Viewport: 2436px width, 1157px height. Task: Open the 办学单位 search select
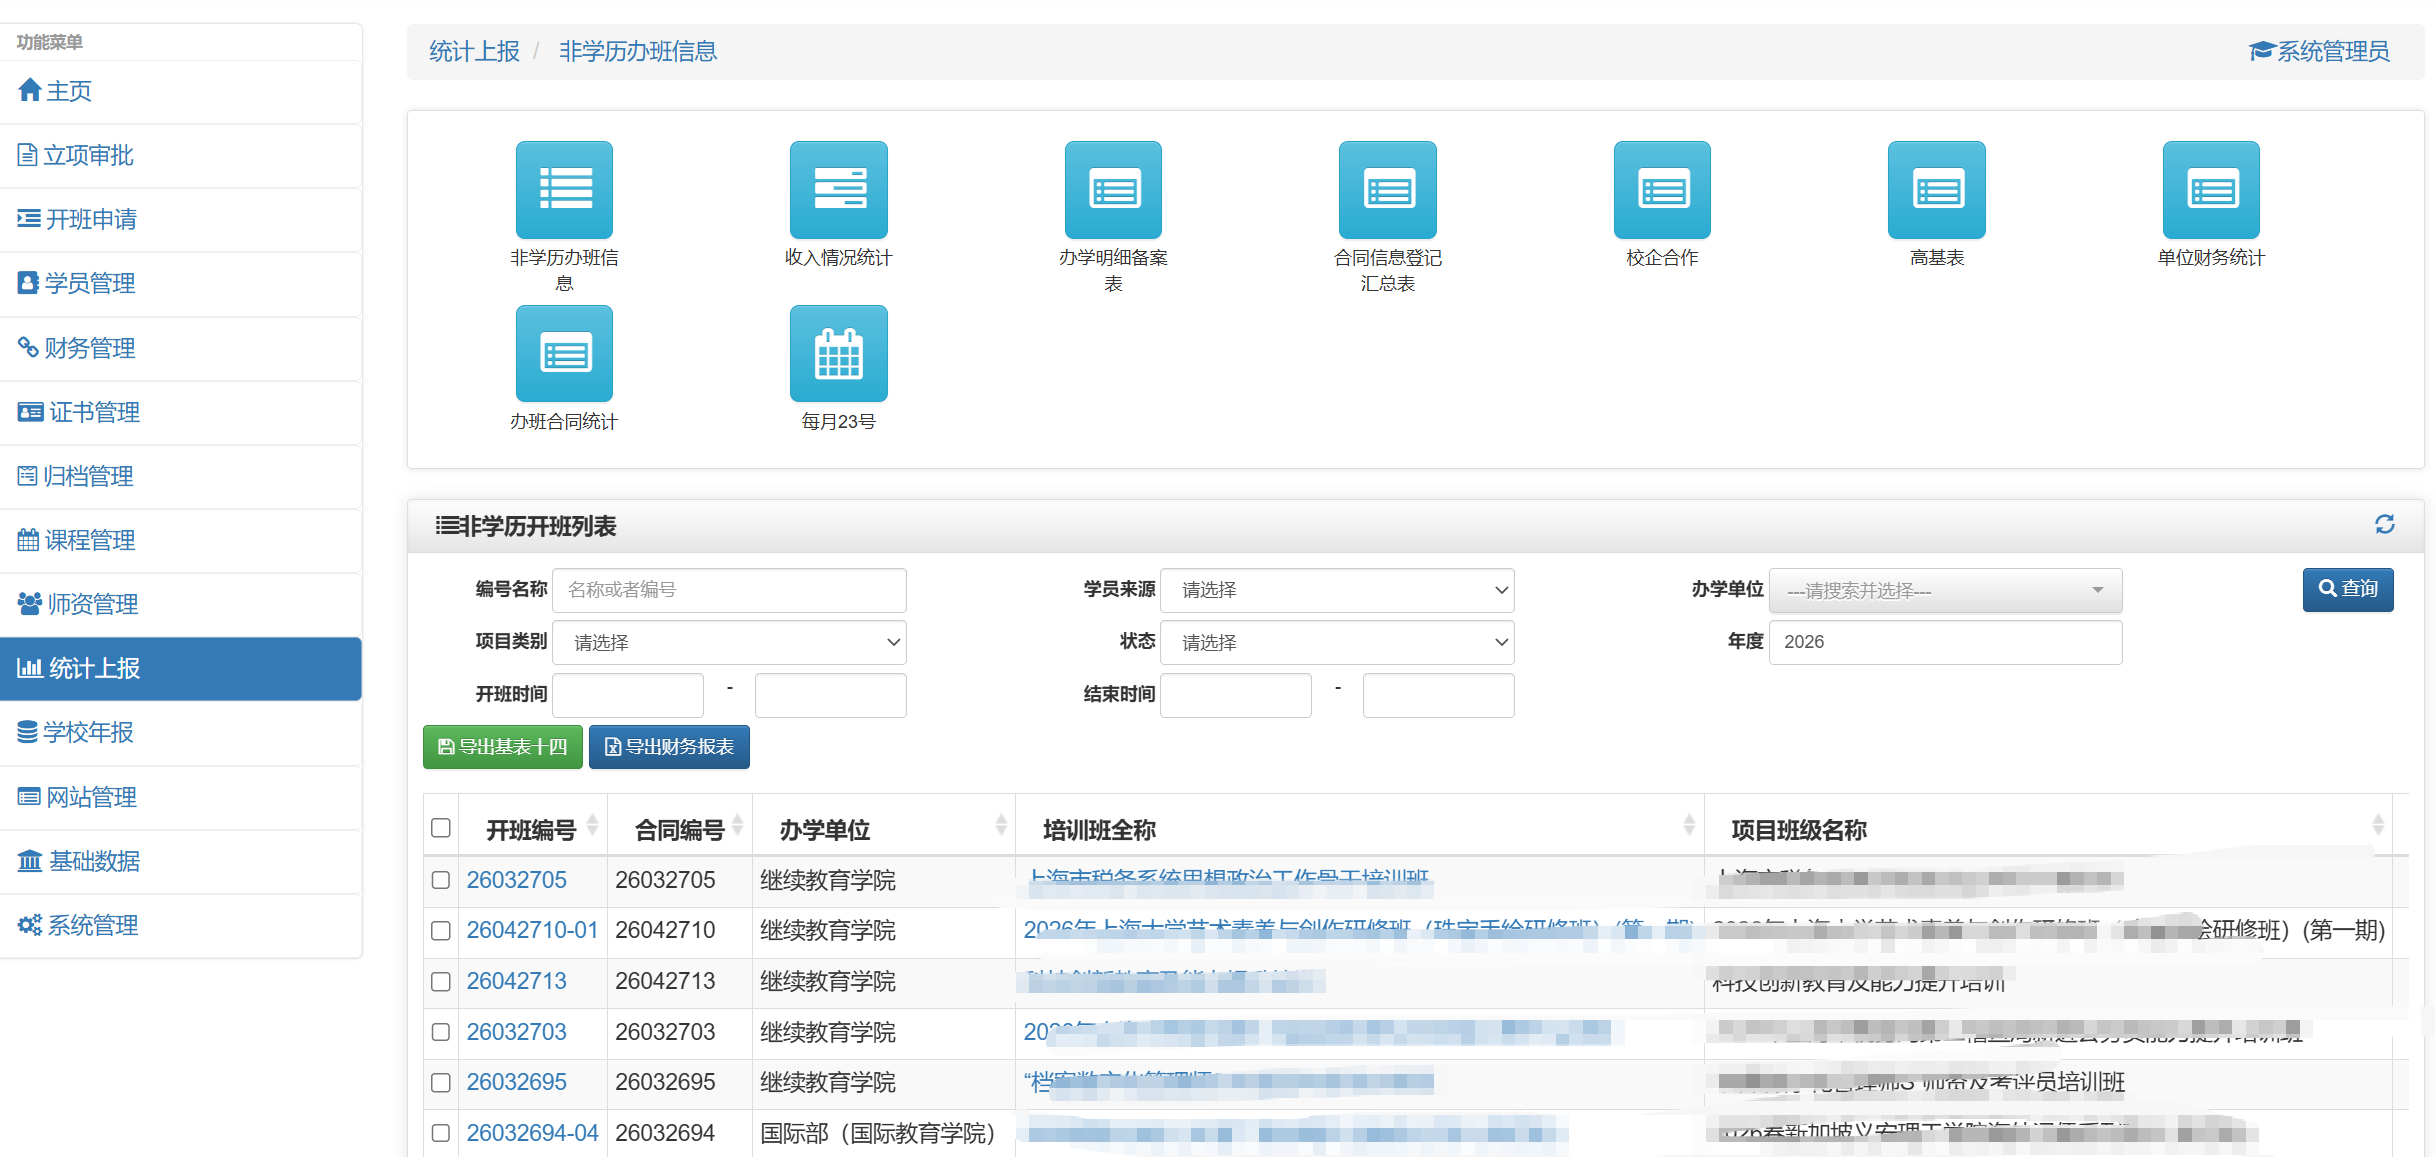pos(1945,590)
